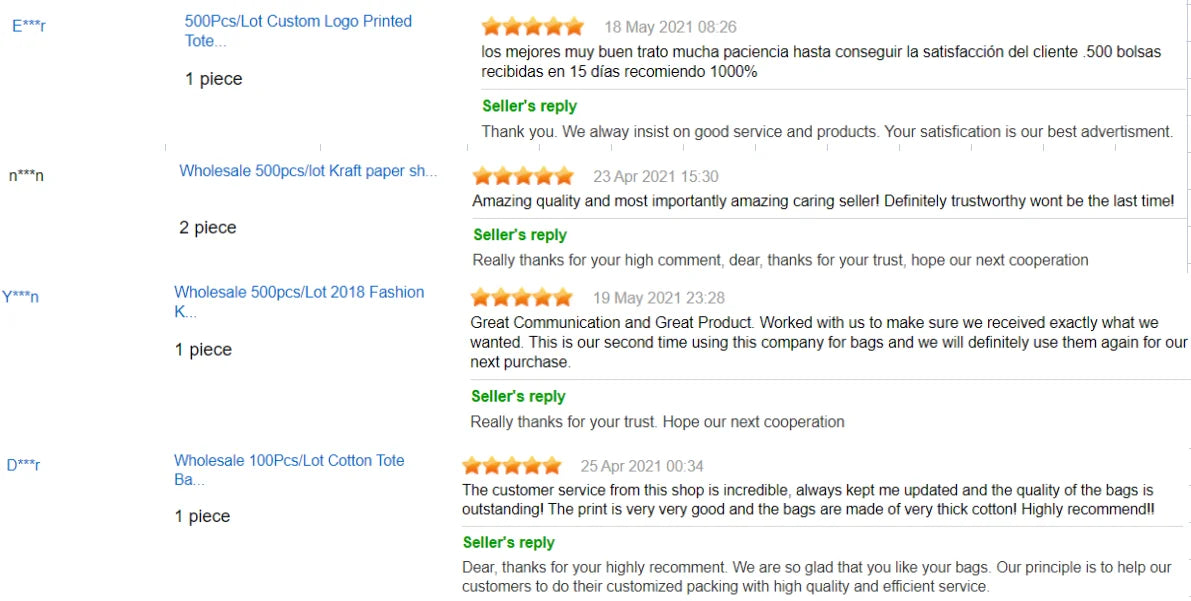Screen dimensions: 1191x601
Task: Click the review praising very thick cotton bags
Action: click(807, 500)
